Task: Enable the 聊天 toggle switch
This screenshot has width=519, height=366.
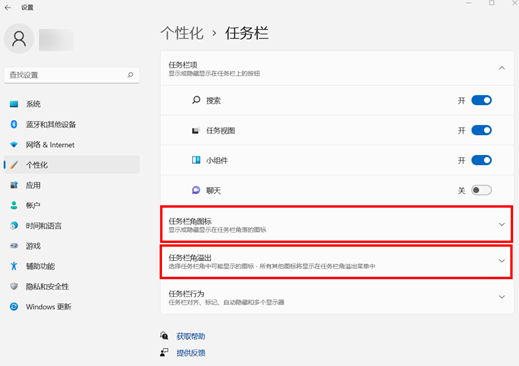Action: point(481,190)
